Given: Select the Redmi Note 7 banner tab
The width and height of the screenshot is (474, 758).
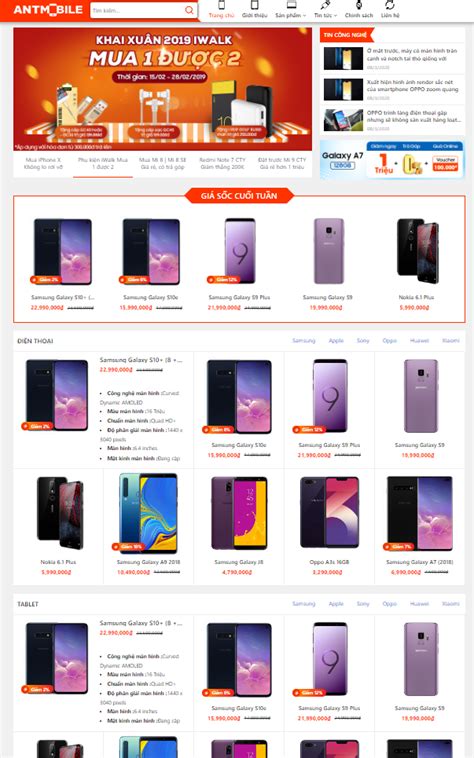Looking at the screenshot, I should [x=222, y=163].
